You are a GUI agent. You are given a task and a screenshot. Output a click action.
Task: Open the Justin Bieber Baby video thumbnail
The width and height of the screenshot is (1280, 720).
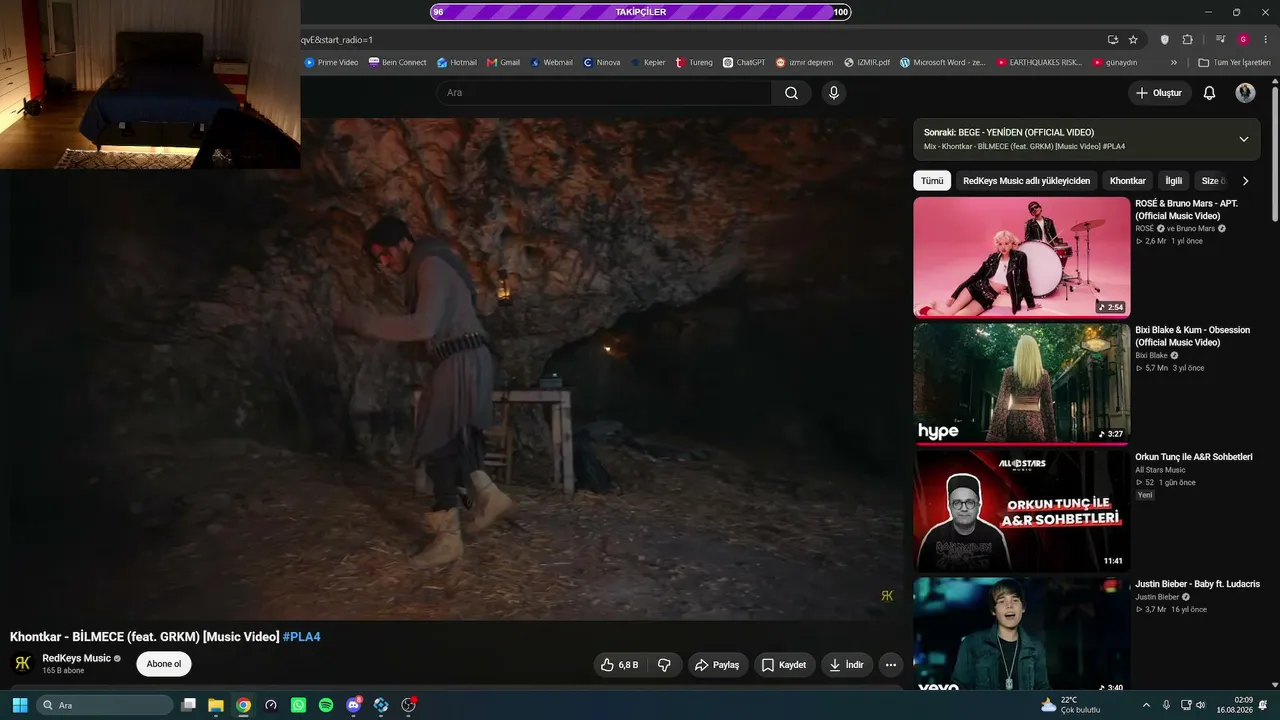(x=1021, y=633)
